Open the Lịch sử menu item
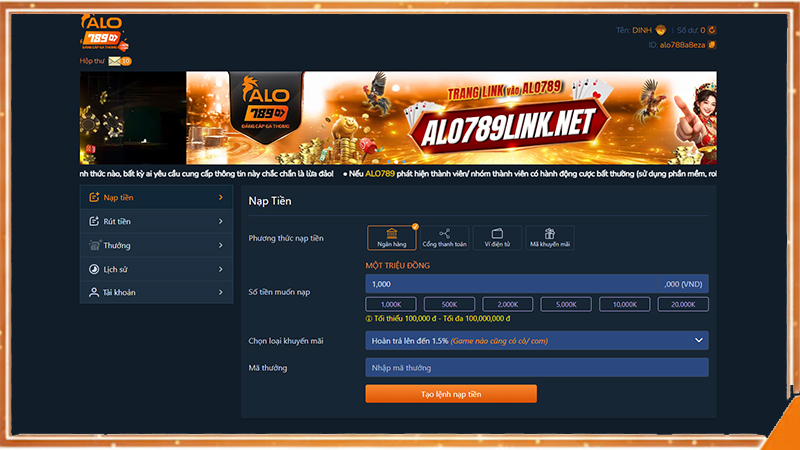 point(155,269)
